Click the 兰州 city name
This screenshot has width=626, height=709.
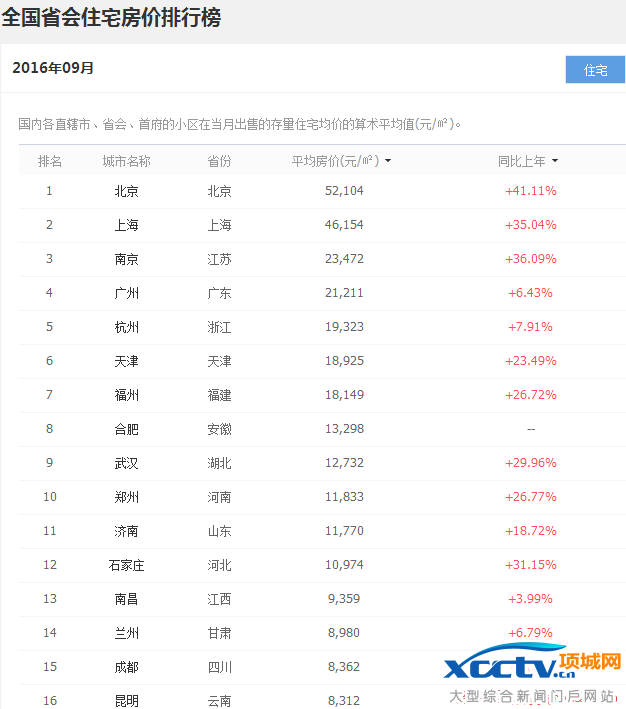click(x=126, y=633)
